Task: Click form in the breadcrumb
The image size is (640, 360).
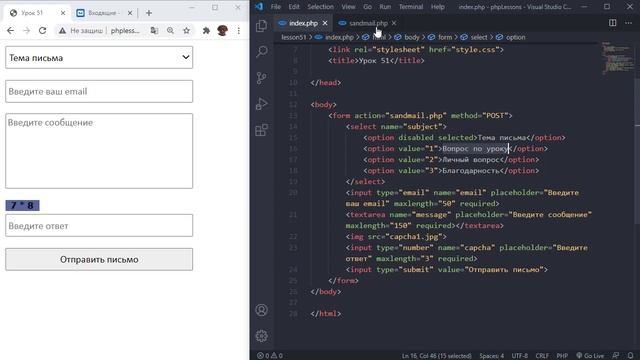Action: click(445, 37)
